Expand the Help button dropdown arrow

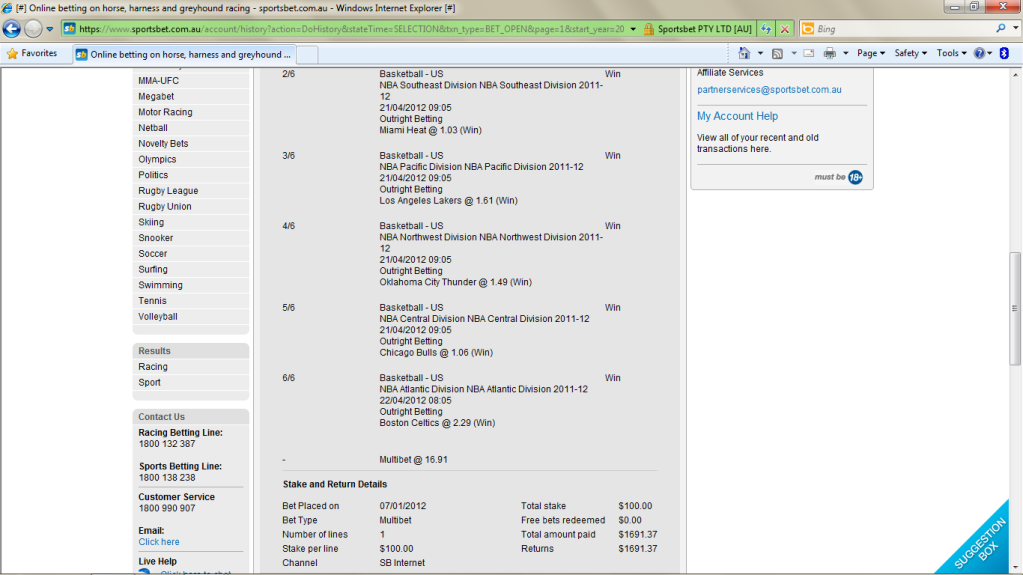990,54
